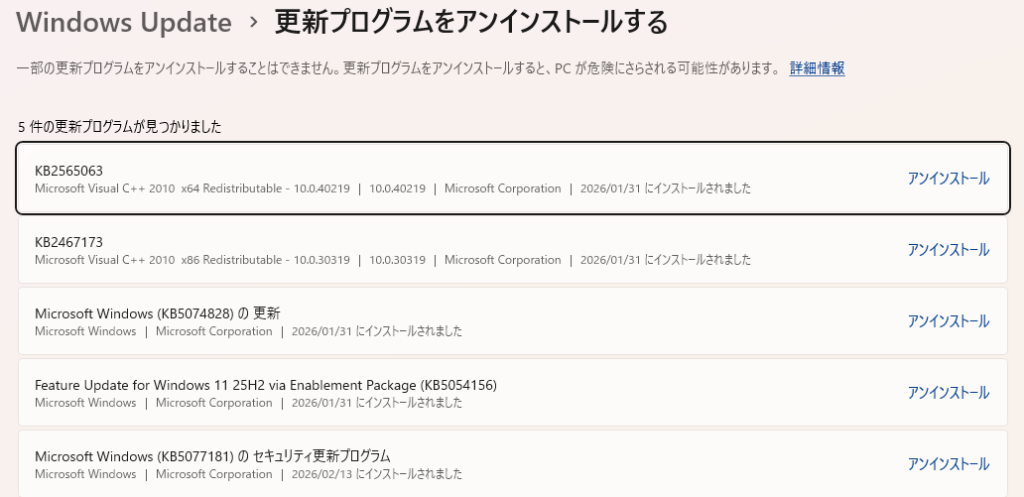1024x497 pixels.
Task: Click the KB5074828 row's Microsoft Corporation text
Action: click(x=214, y=332)
